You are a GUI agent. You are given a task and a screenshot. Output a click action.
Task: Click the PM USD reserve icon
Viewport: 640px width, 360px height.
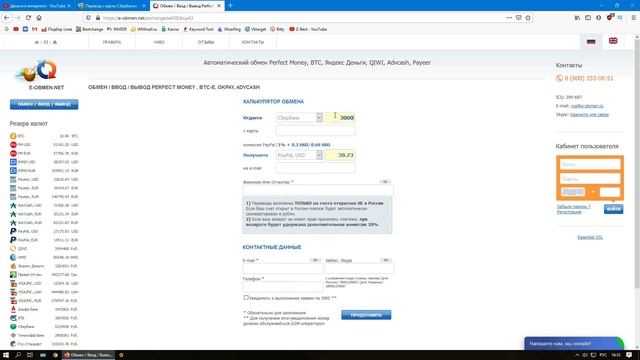tap(13, 144)
